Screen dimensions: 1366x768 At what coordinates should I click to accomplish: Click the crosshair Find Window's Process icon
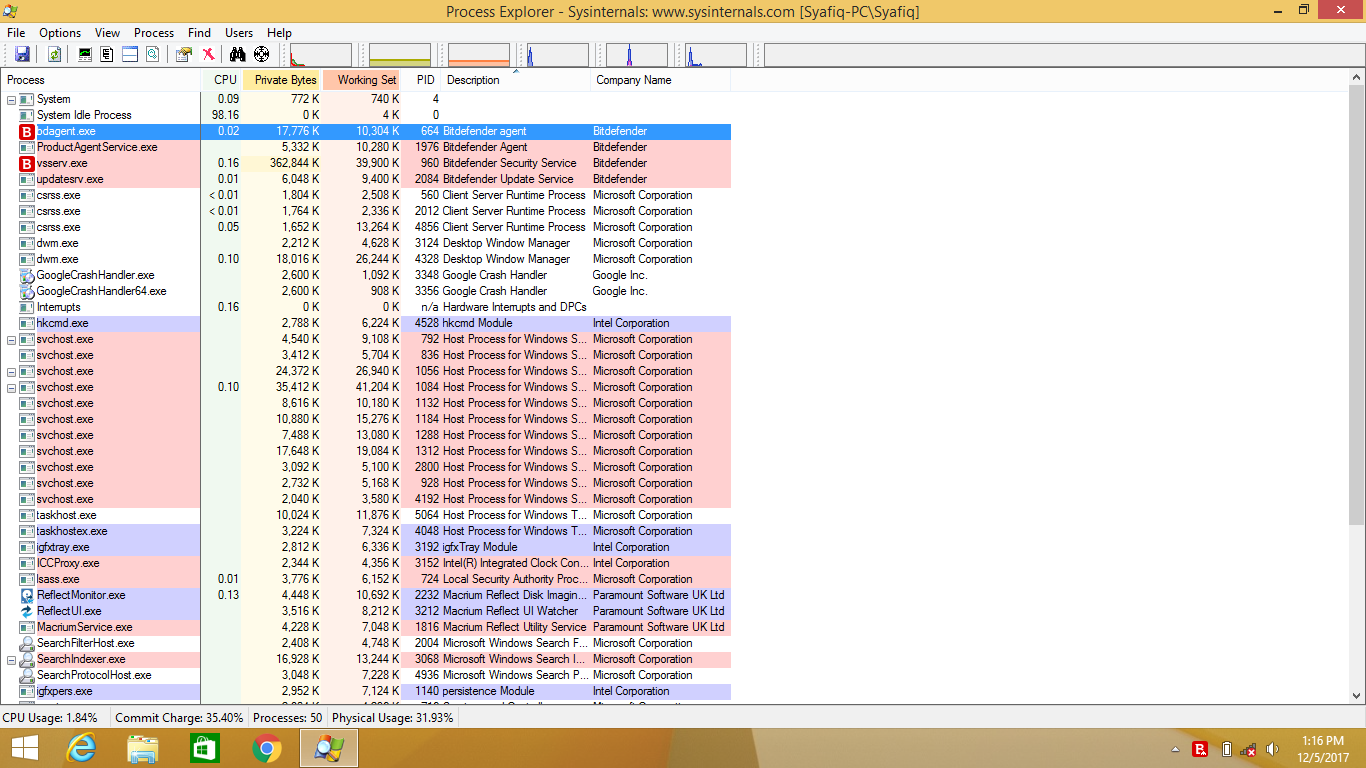point(262,55)
